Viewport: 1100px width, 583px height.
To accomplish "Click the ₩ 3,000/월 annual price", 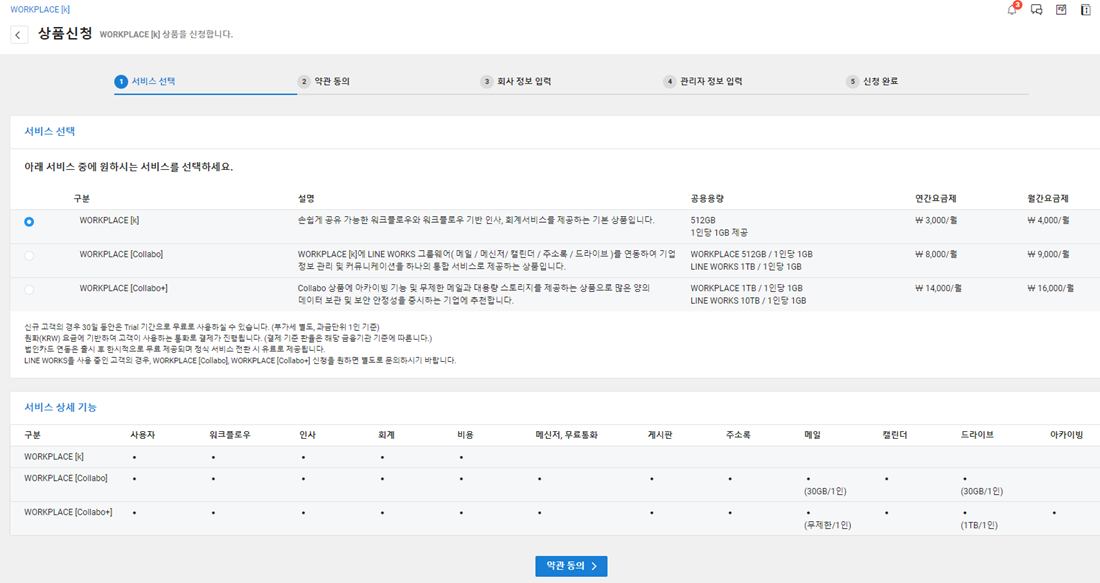I will point(936,220).
